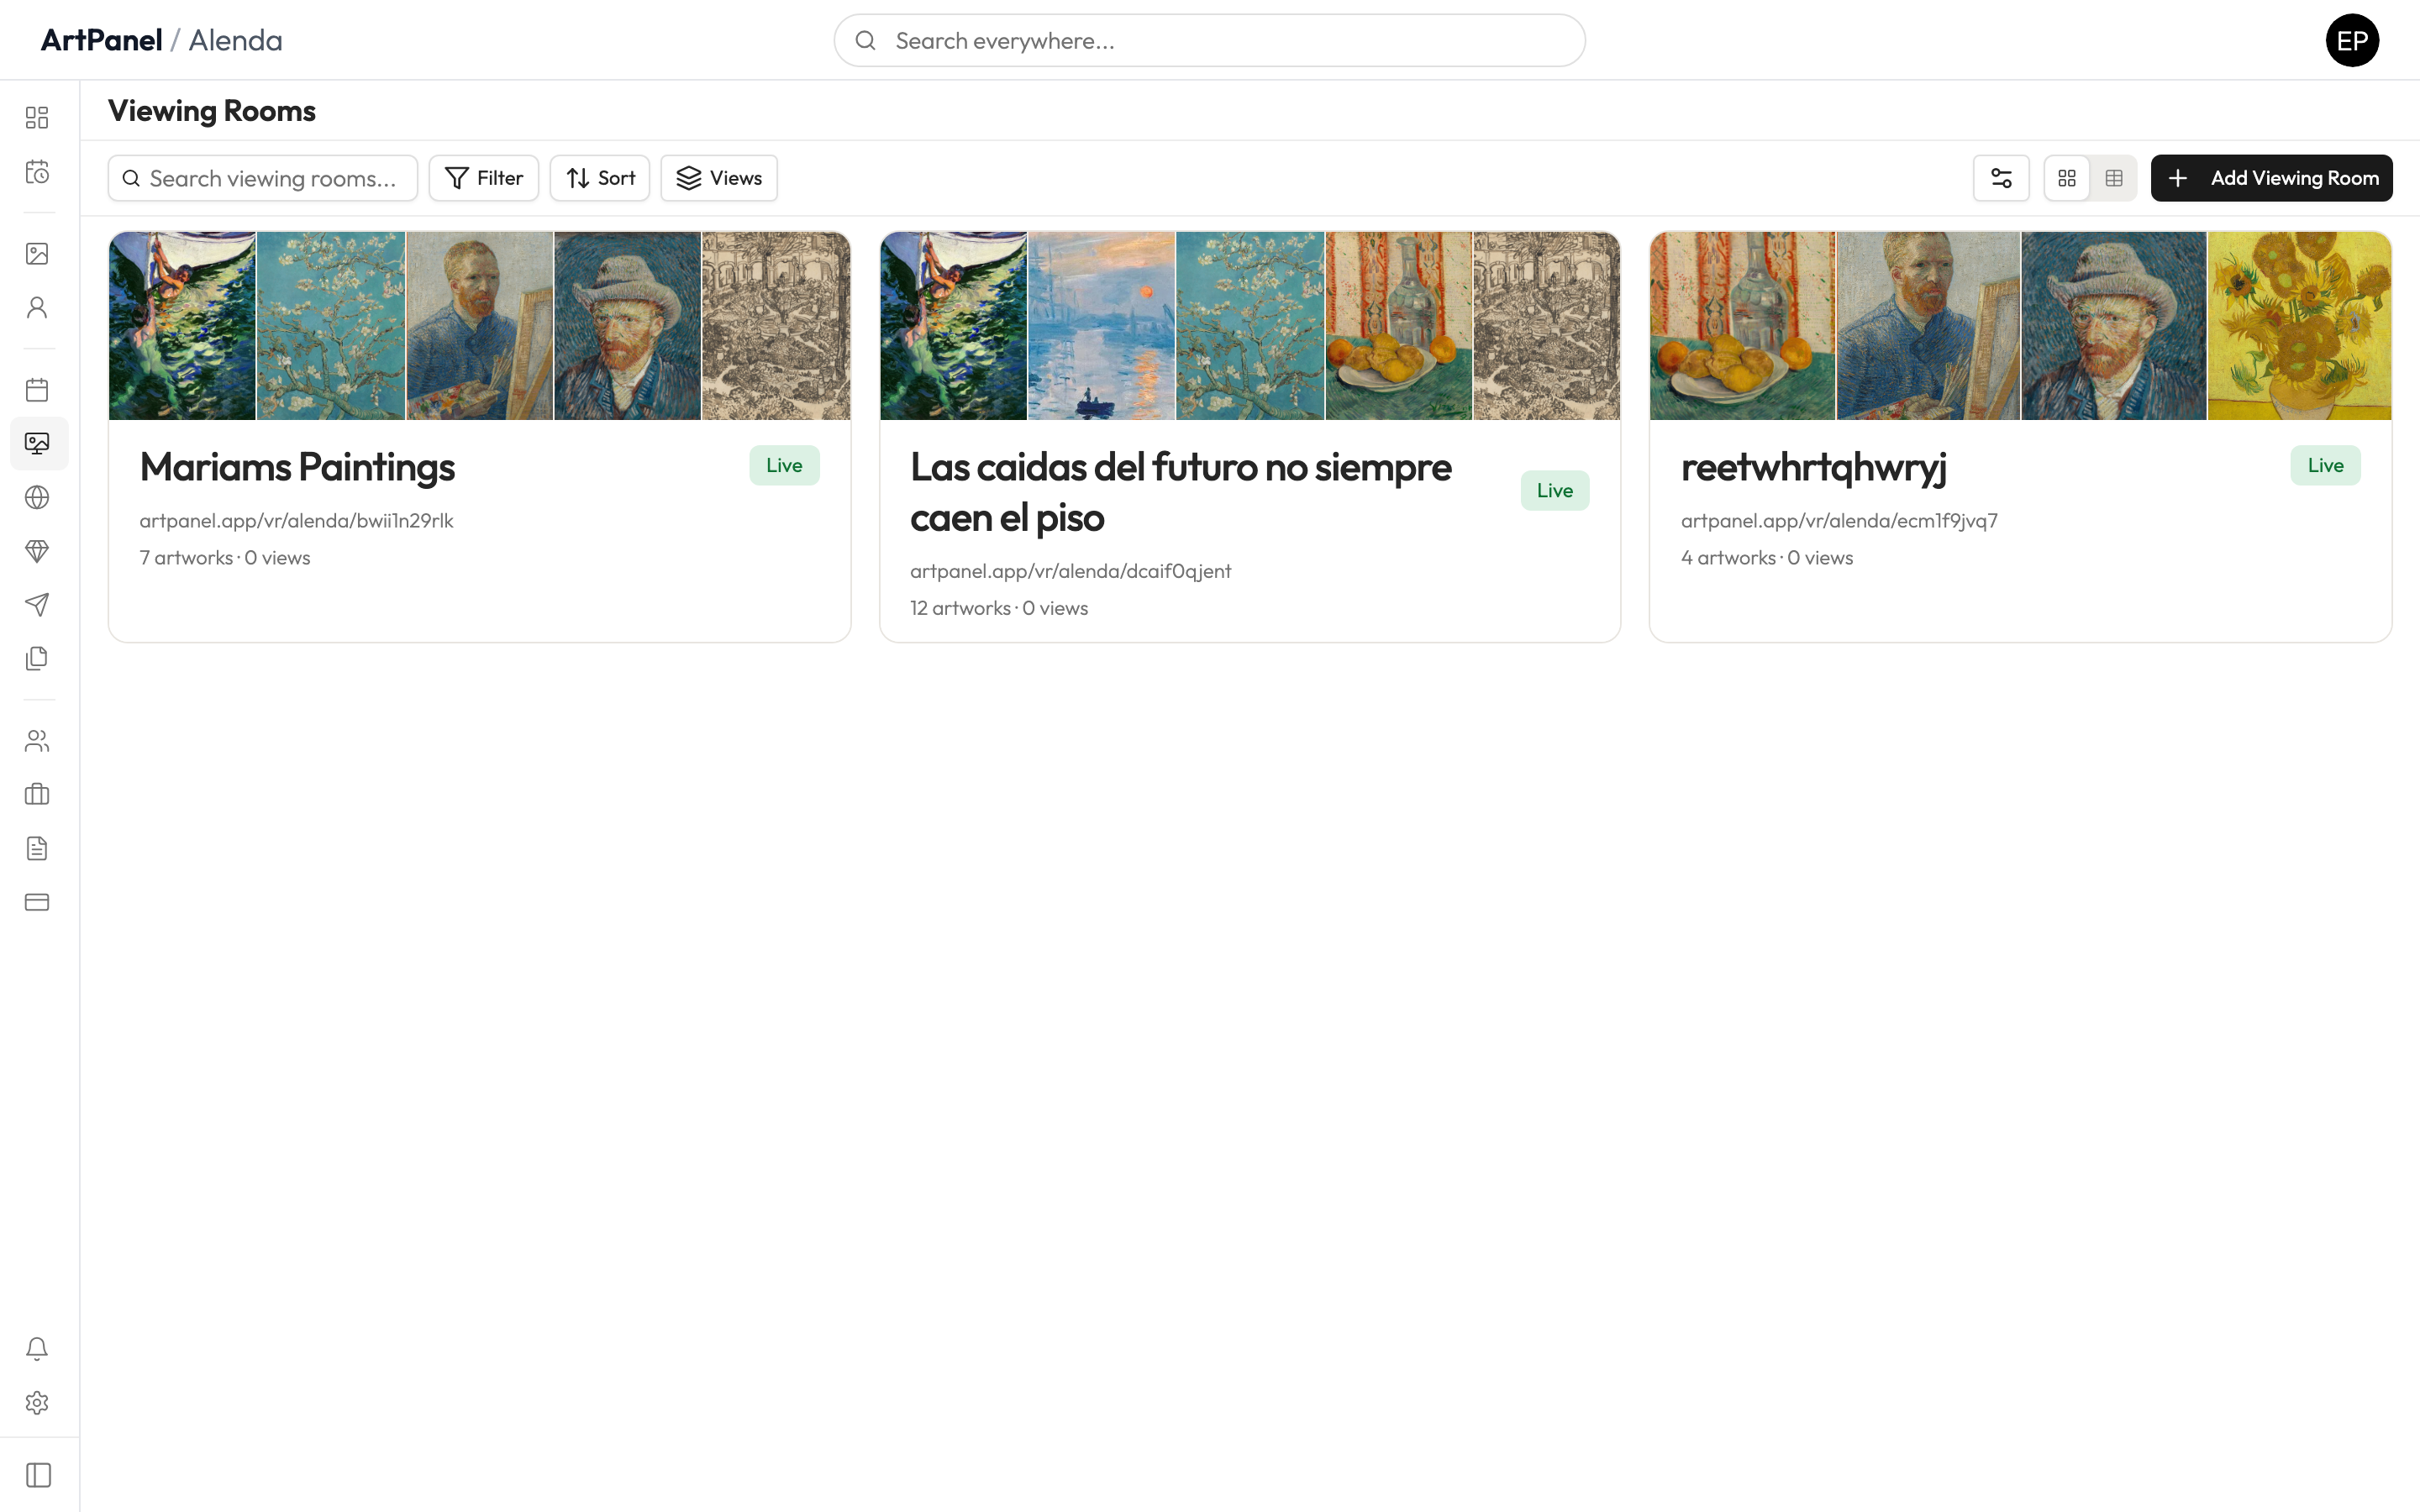The height and width of the screenshot is (1512, 2420).
Task: Click Live badge on reetwhrtqhwryj card
Action: (2325, 465)
